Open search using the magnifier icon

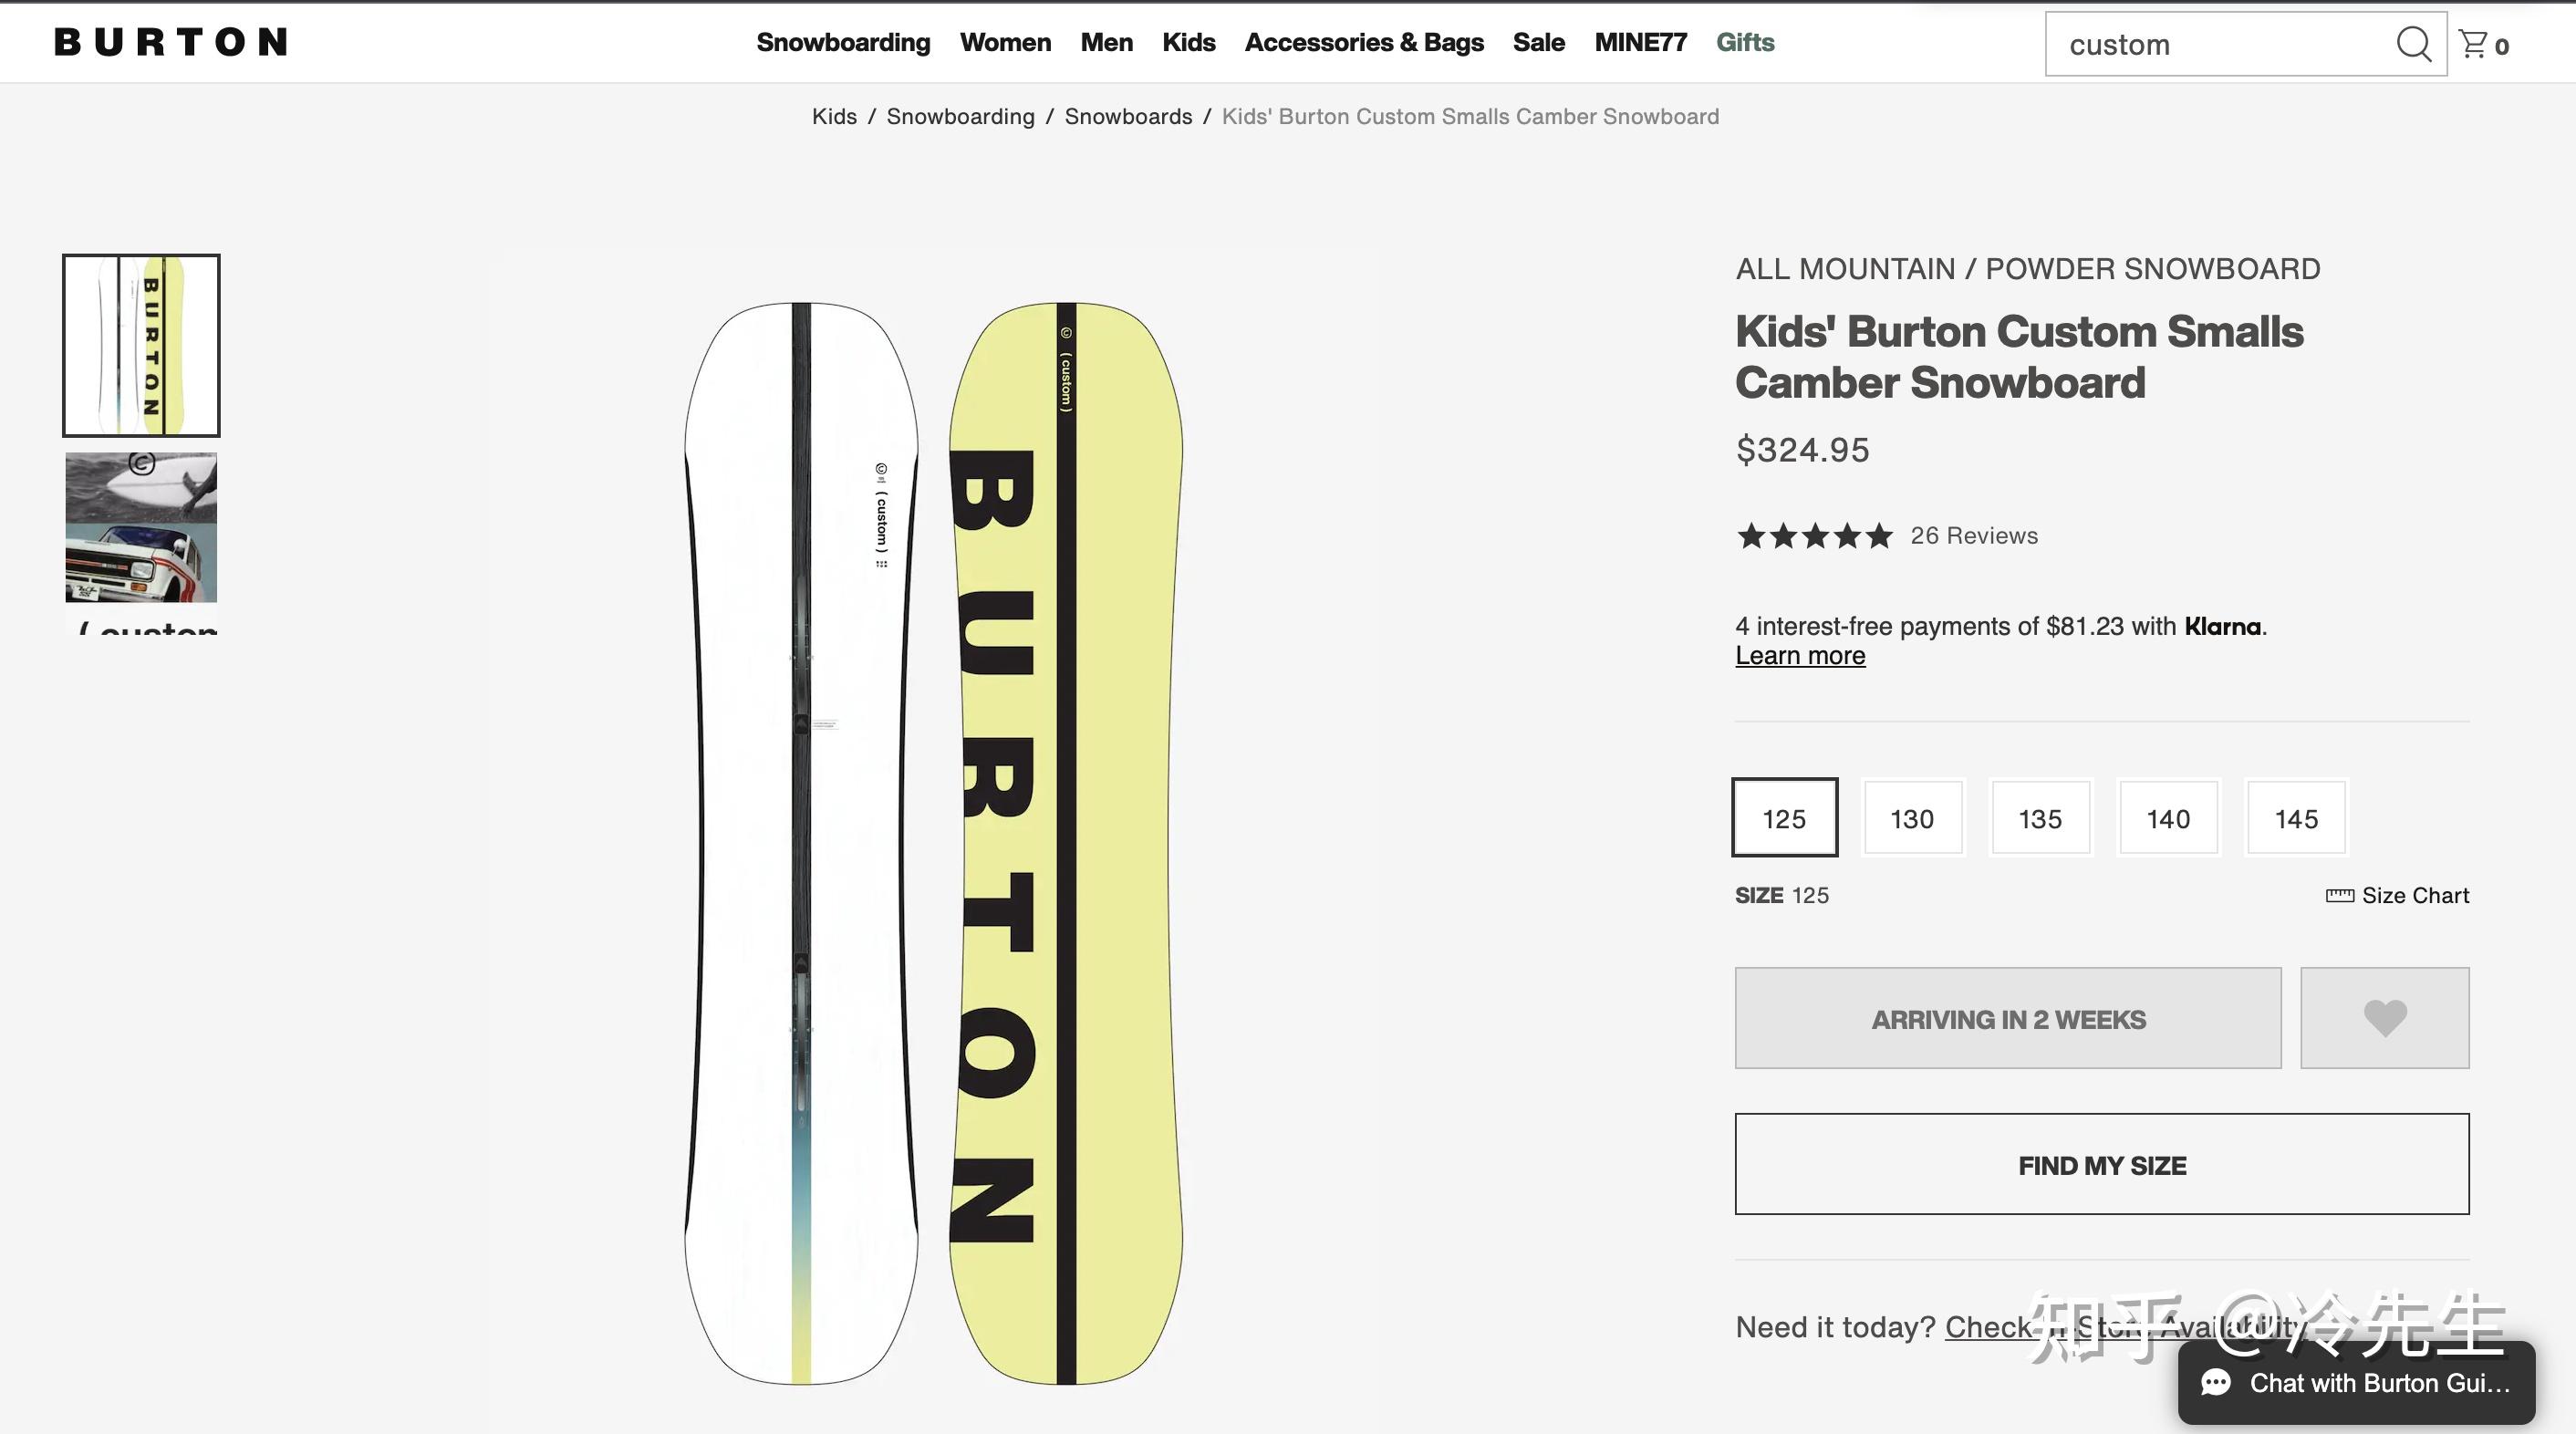pos(2414,44)
